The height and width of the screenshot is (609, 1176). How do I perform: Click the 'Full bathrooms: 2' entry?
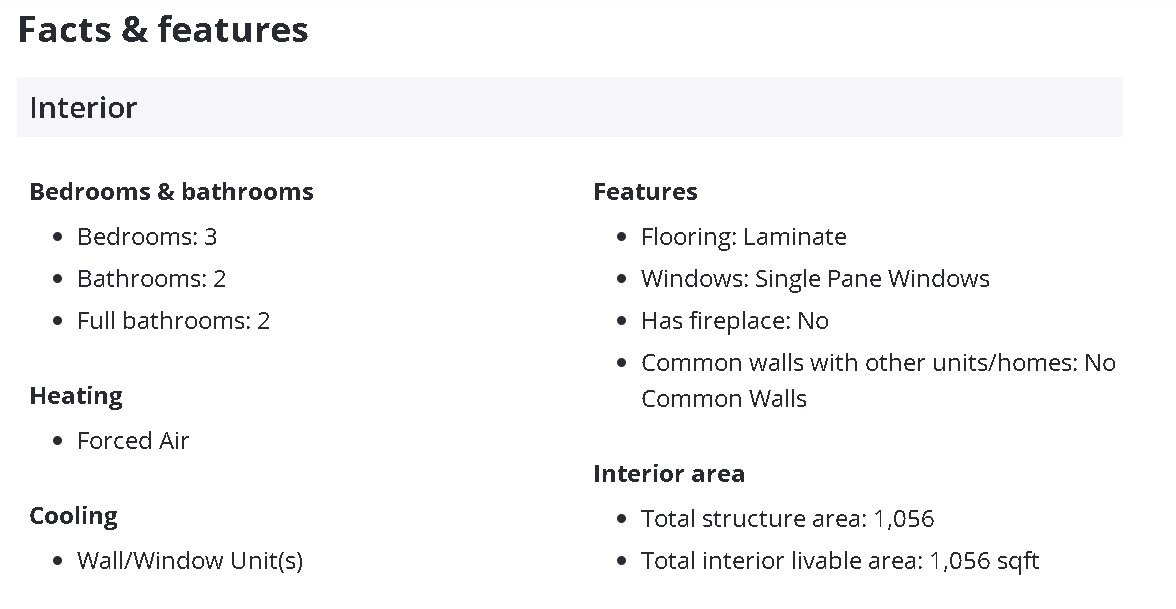point(173,321)
